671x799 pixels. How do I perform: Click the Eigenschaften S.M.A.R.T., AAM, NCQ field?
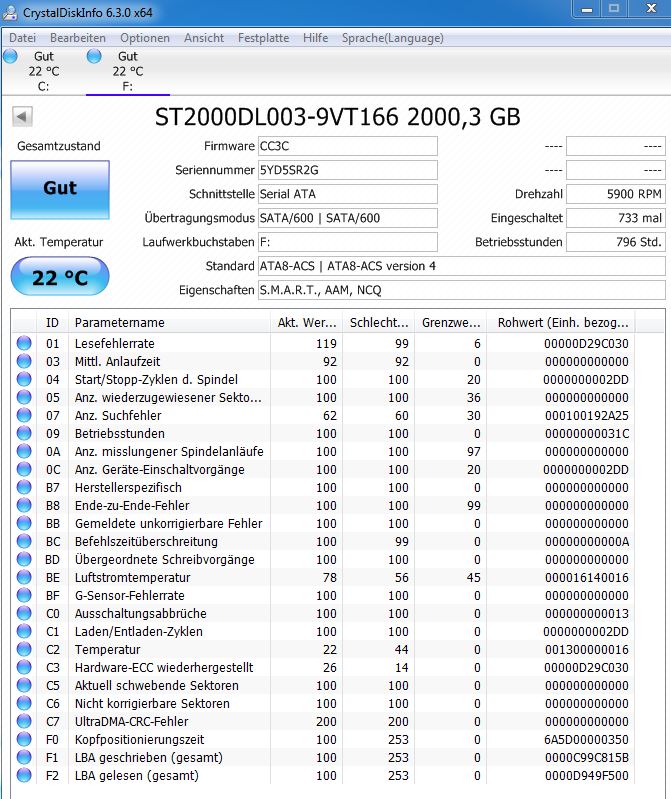point(462,289)
